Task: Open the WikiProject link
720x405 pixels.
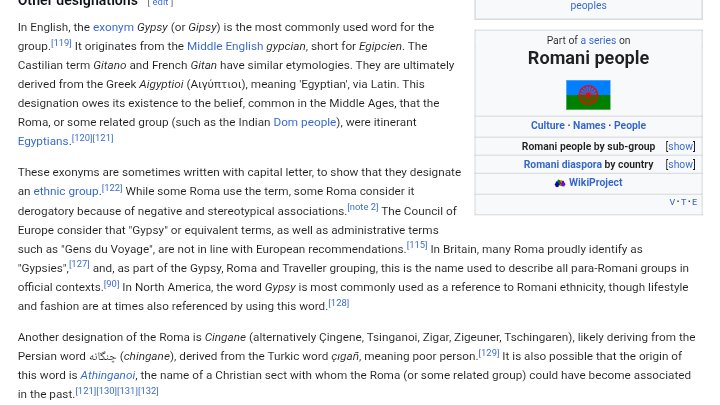Action: click(595, 182)
